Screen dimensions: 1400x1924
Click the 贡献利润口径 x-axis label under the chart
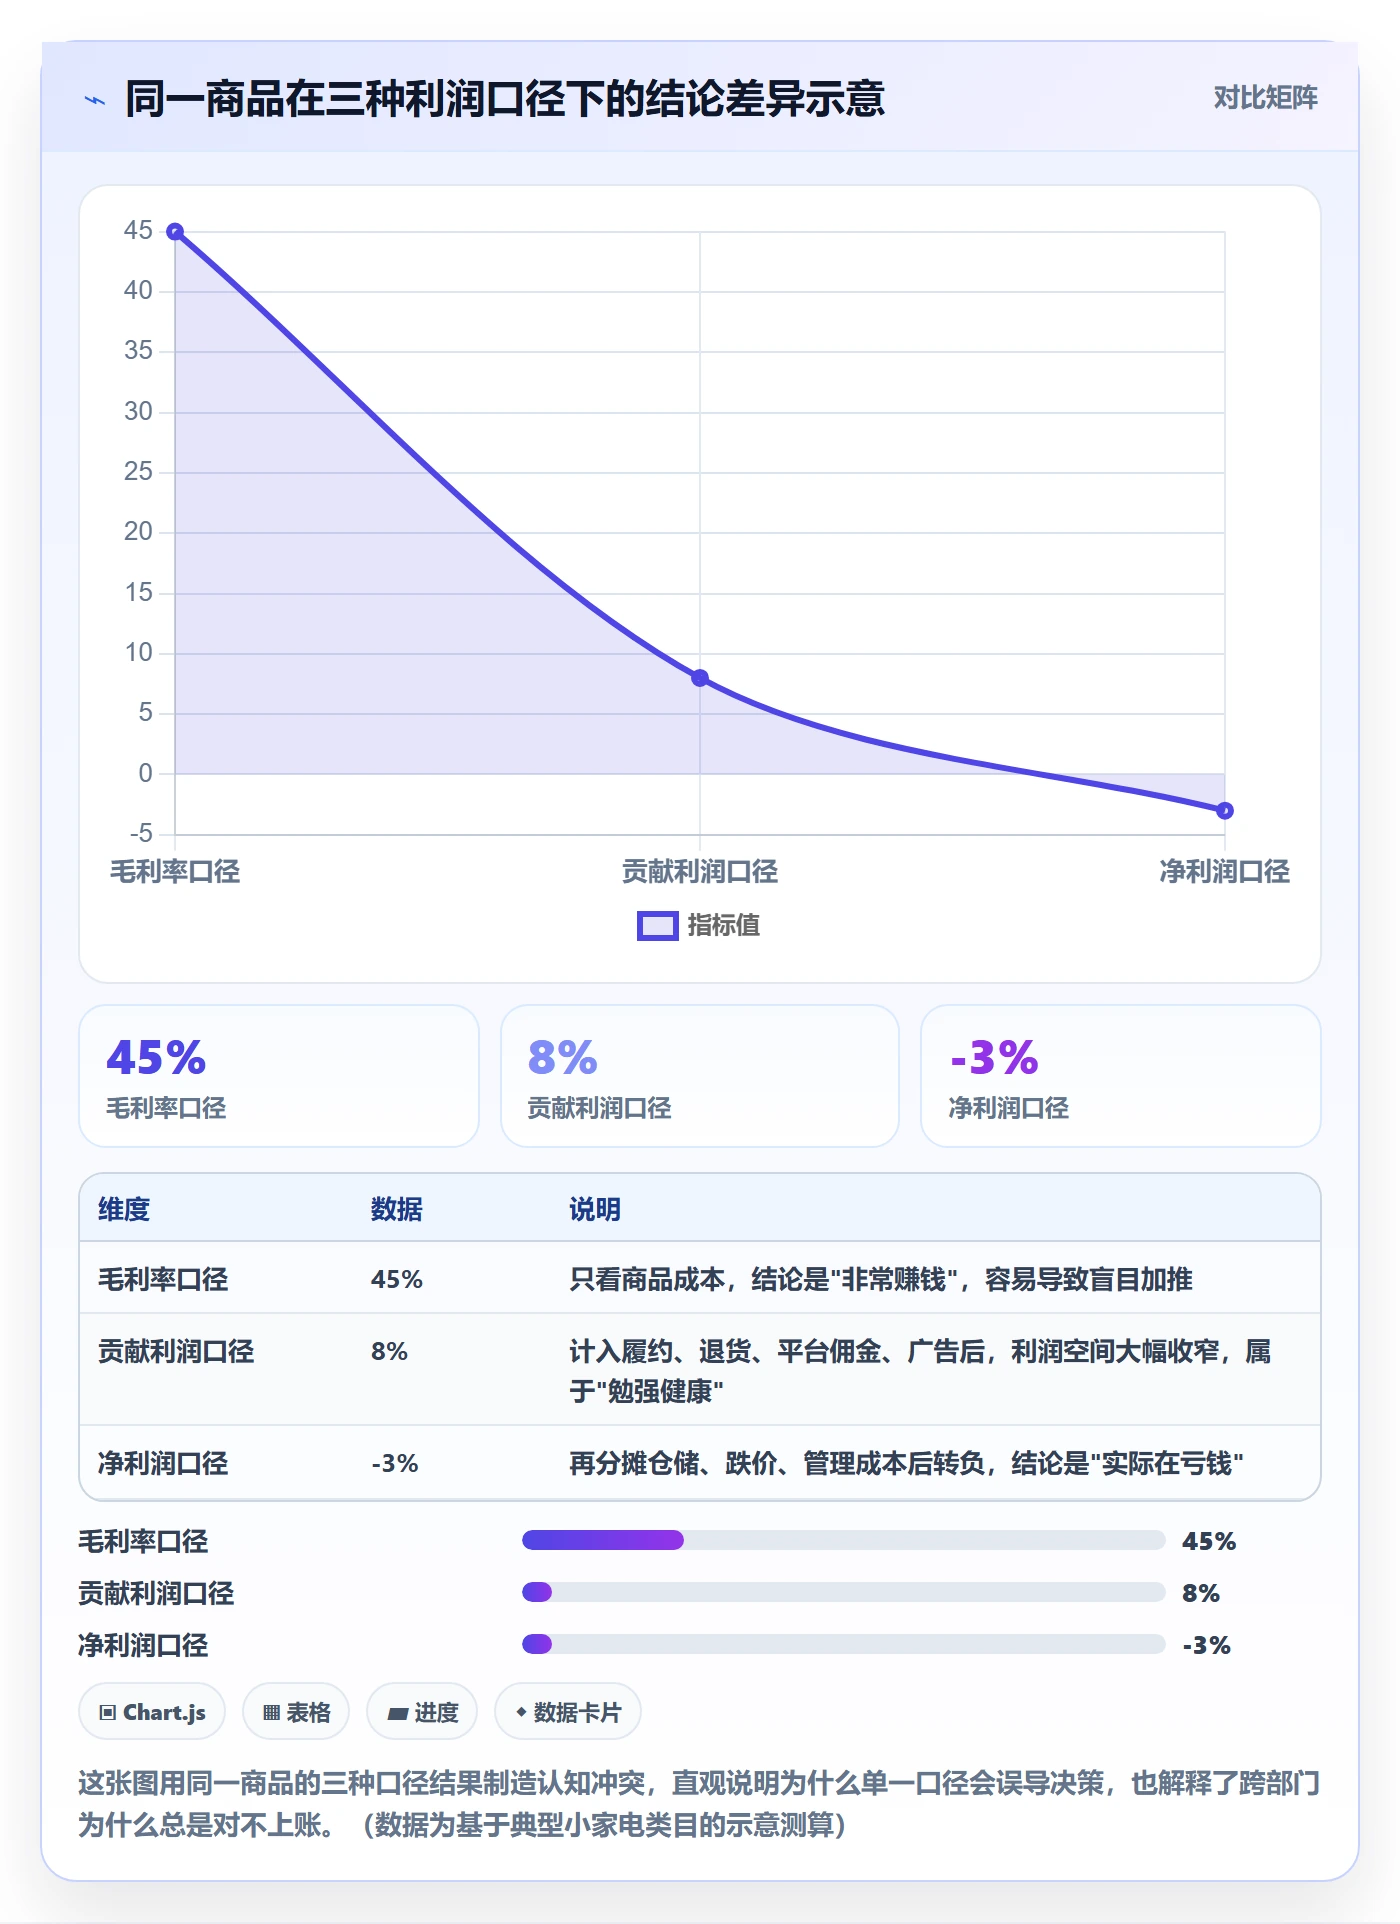[x=700, y=872]
